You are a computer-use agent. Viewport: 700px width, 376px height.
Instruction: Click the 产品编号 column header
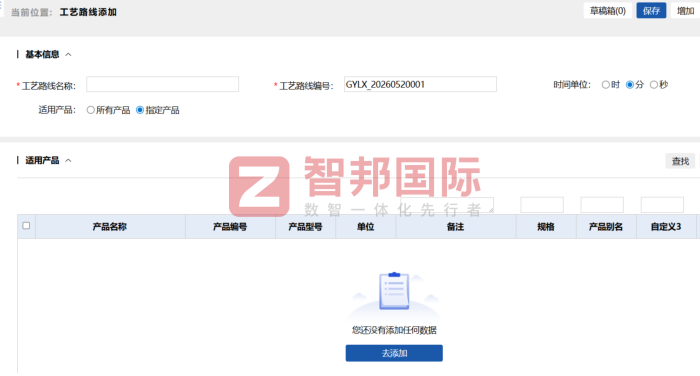point(230,227)
